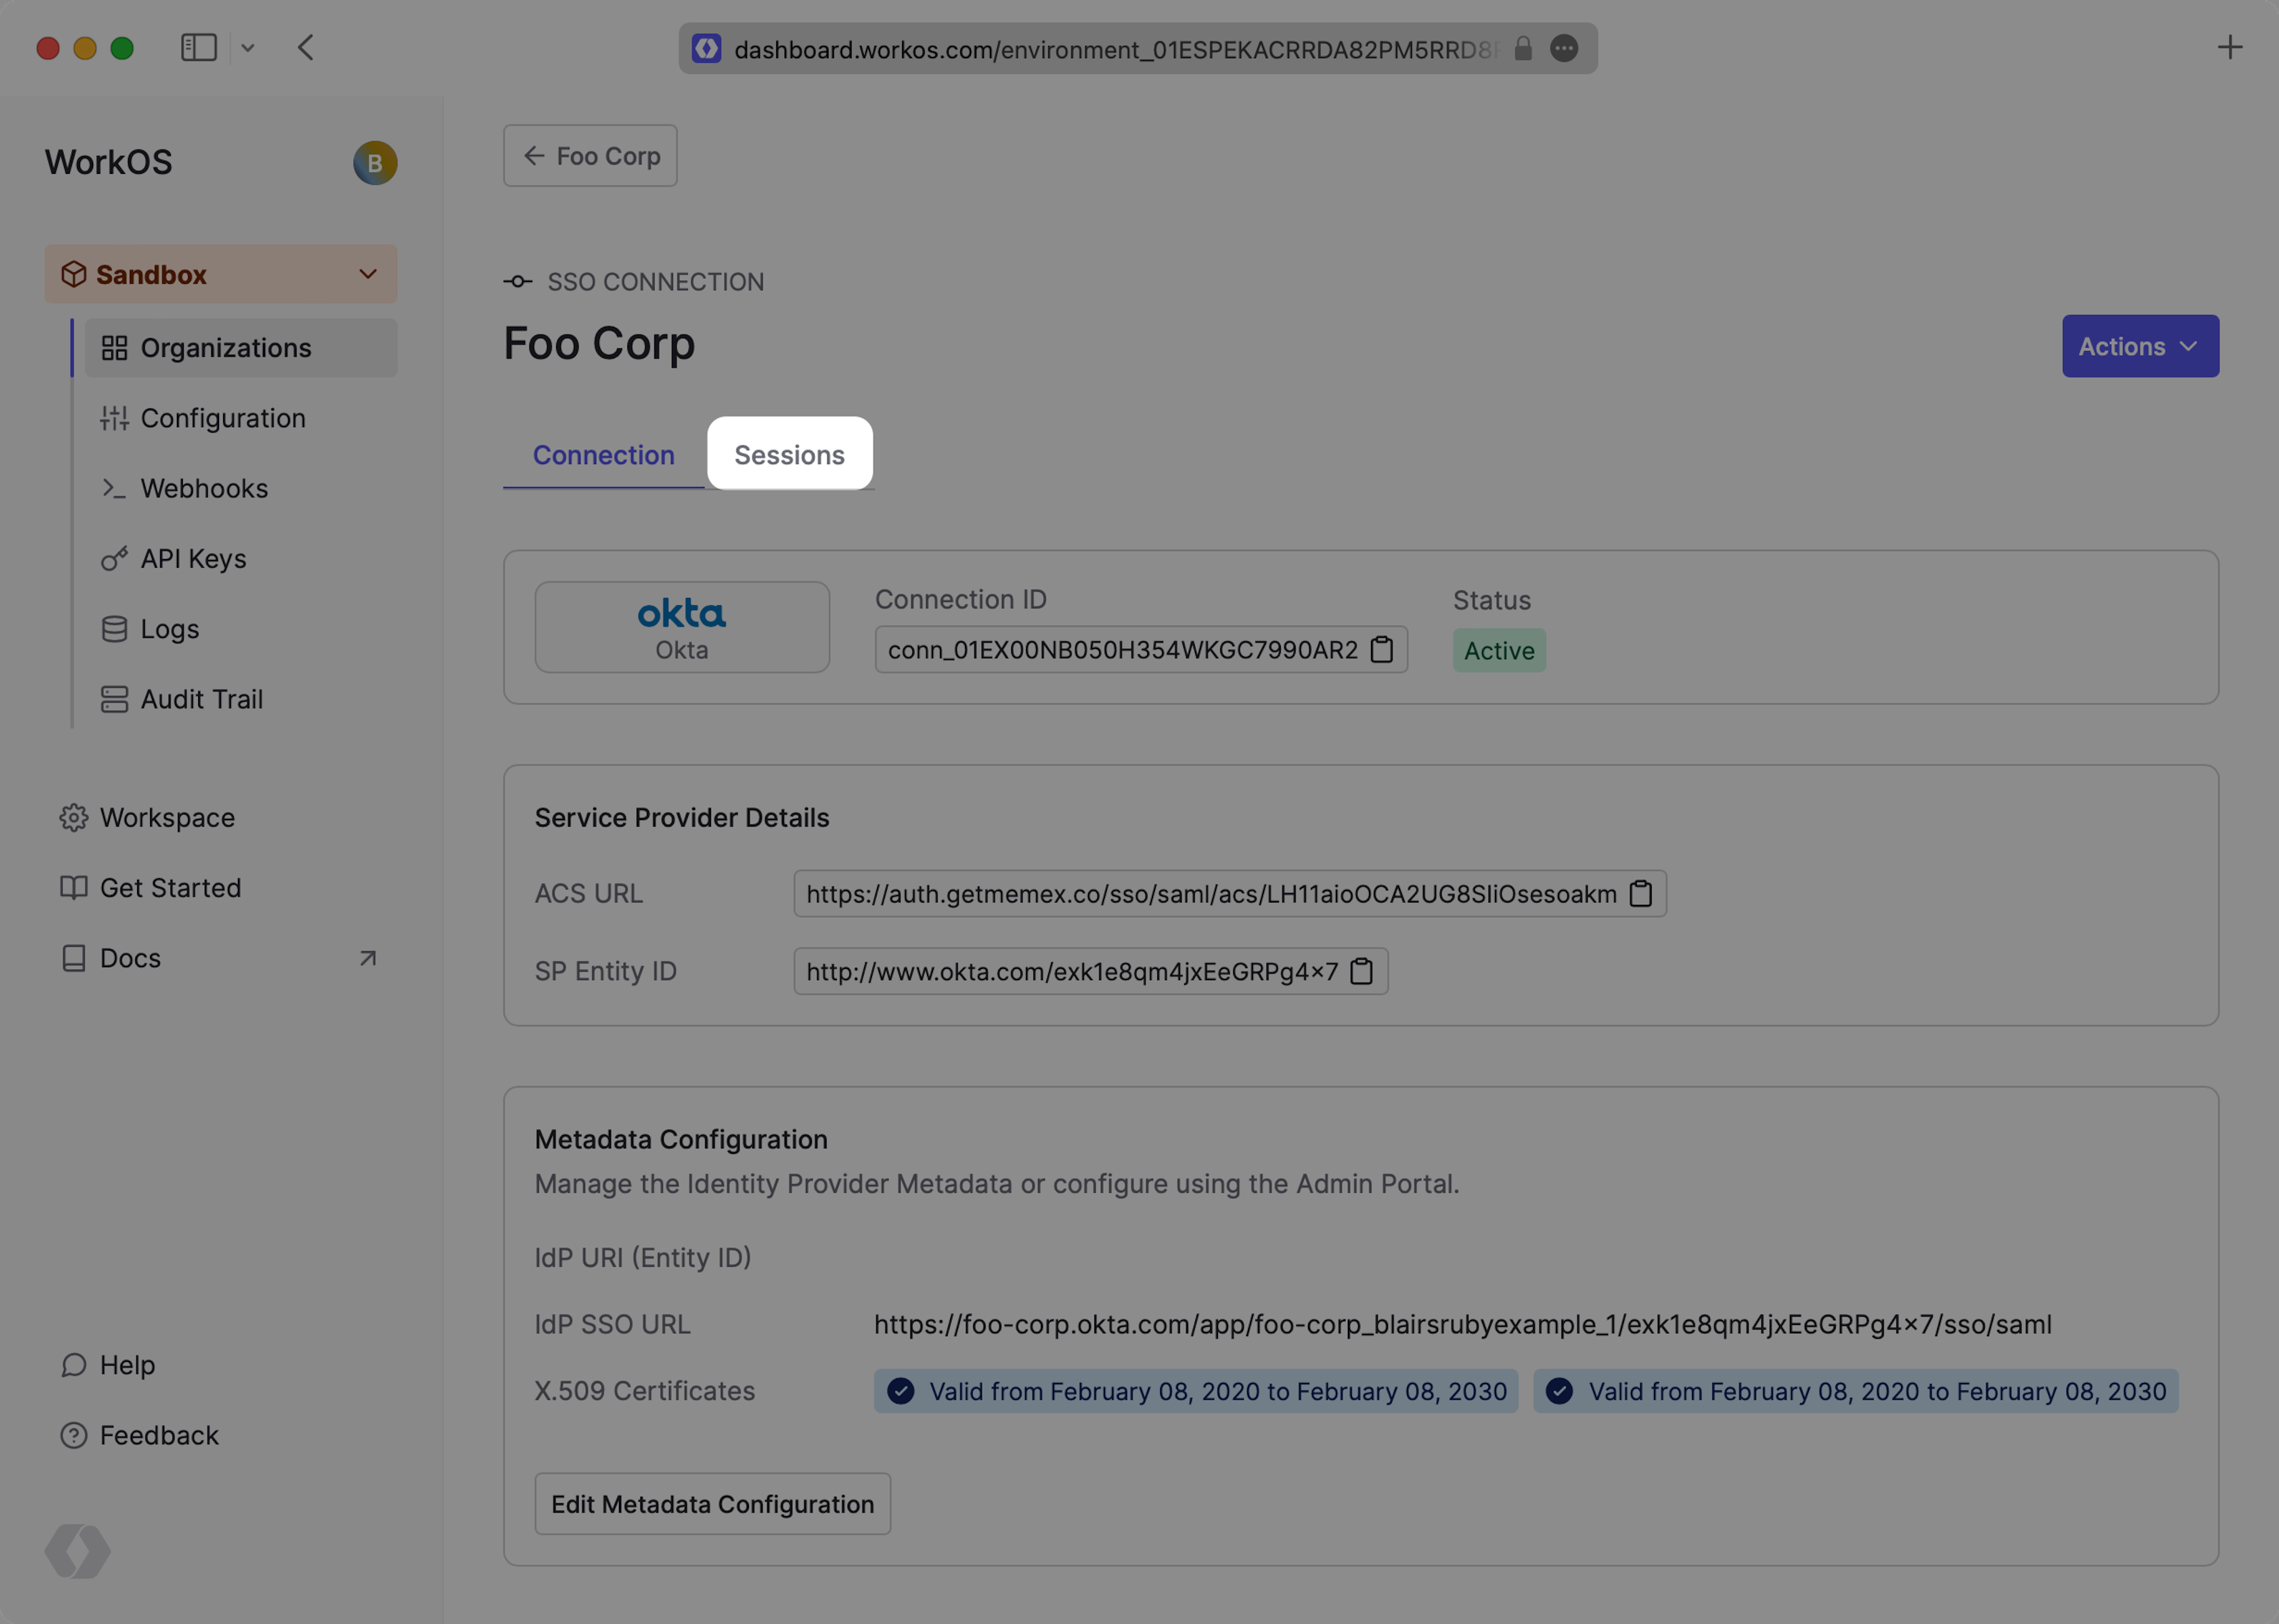Open the browser sidebar toggle icon
Screen dimensions: 2279x1624
(x=198, y=48)
